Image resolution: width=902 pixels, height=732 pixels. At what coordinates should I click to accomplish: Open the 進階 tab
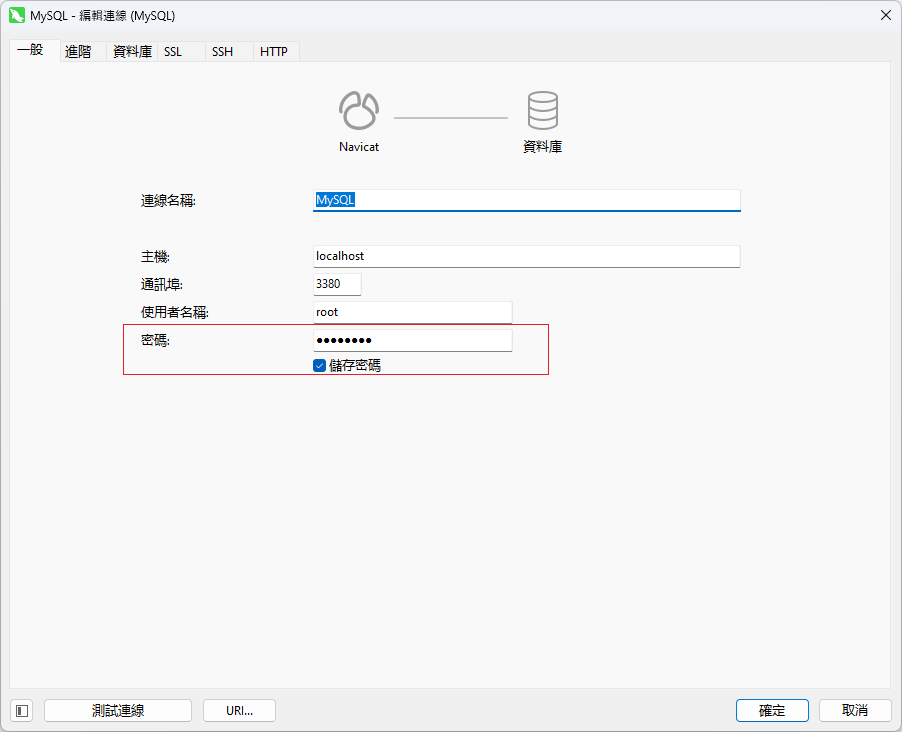[x=78, y=51]
